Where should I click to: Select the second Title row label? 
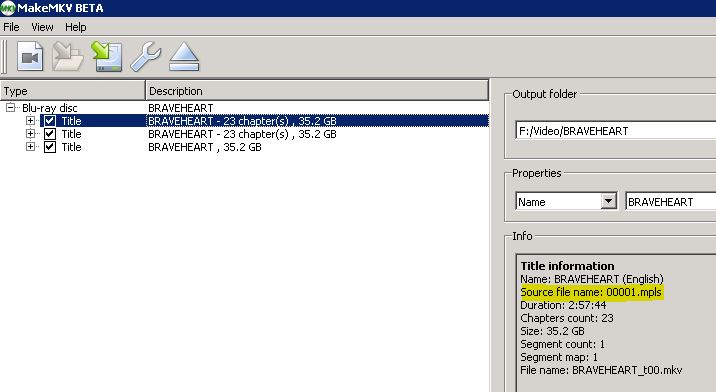coord(71,134)
